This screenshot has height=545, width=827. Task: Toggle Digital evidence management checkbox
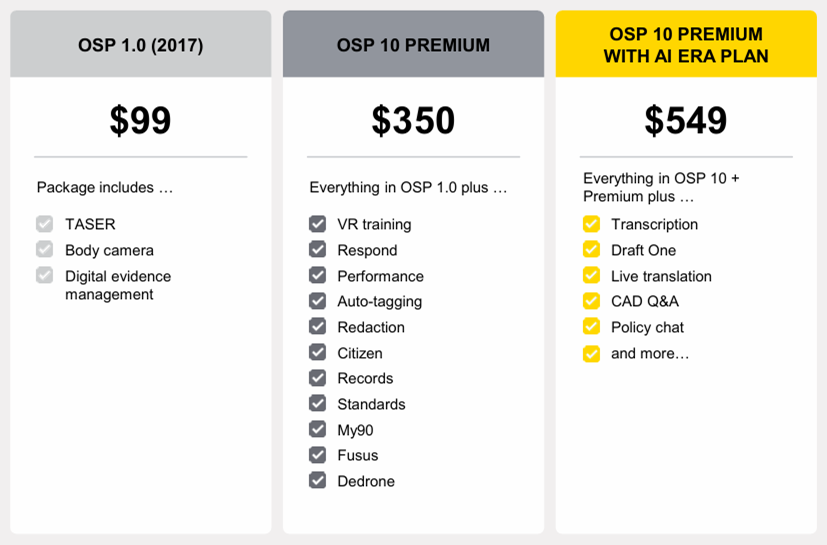[44, 276]
